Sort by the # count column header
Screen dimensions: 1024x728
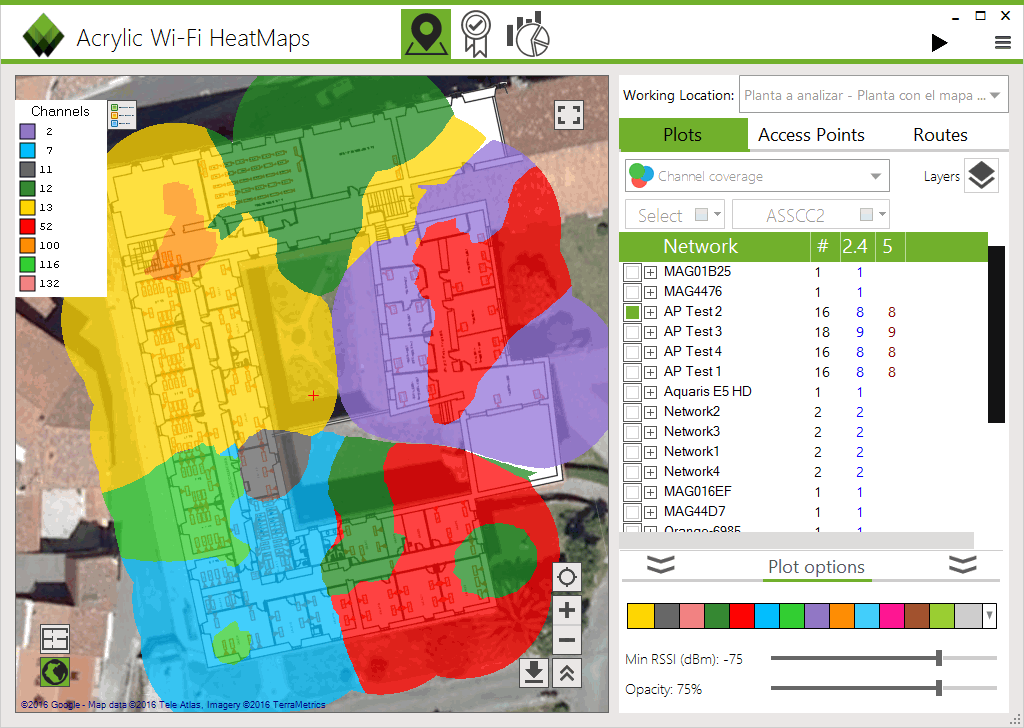click(x=823, y=246)
